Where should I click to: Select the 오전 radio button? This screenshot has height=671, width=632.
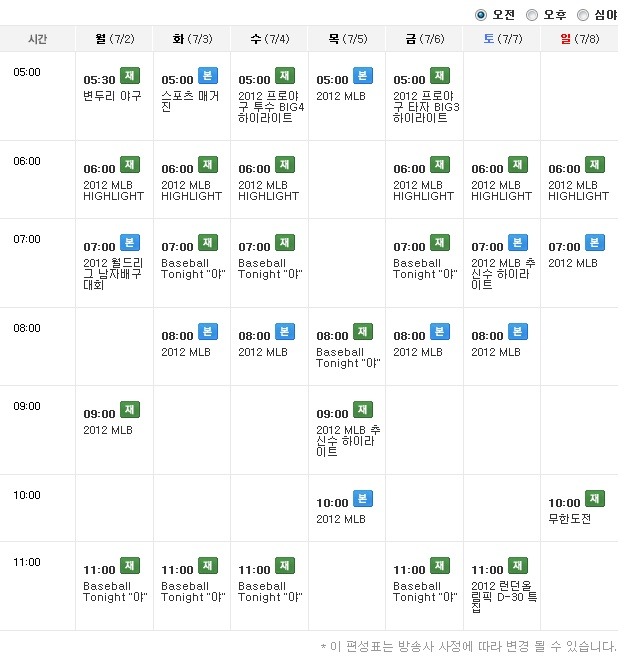481,15
